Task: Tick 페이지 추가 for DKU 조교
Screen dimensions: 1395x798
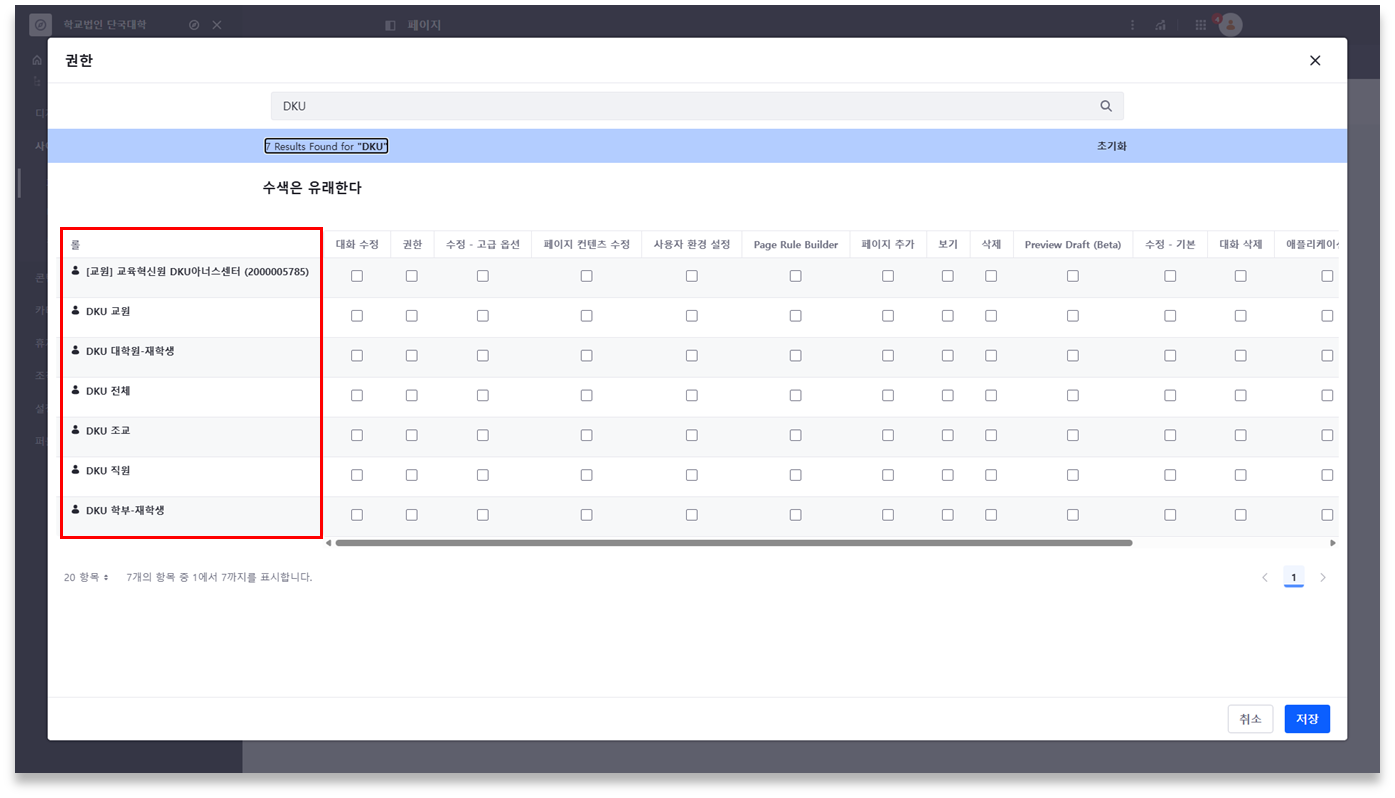Action: [x=888, y=435]
